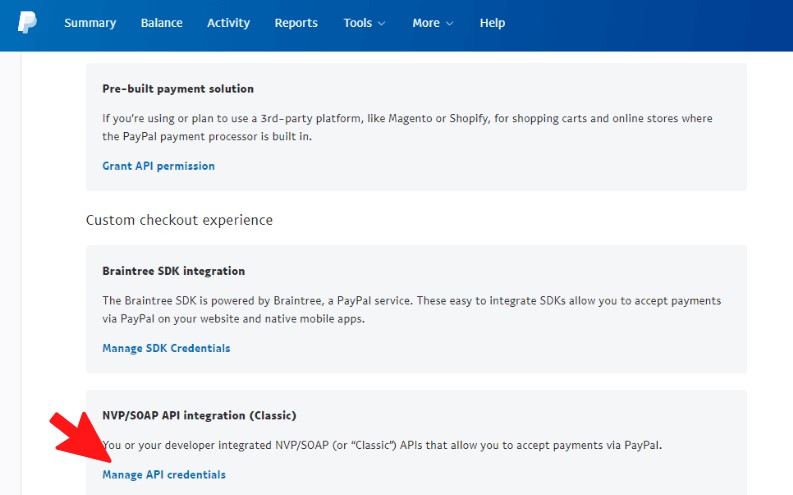
Task: Click the NVP/SOAP developer description sentence
Action: 382,445
